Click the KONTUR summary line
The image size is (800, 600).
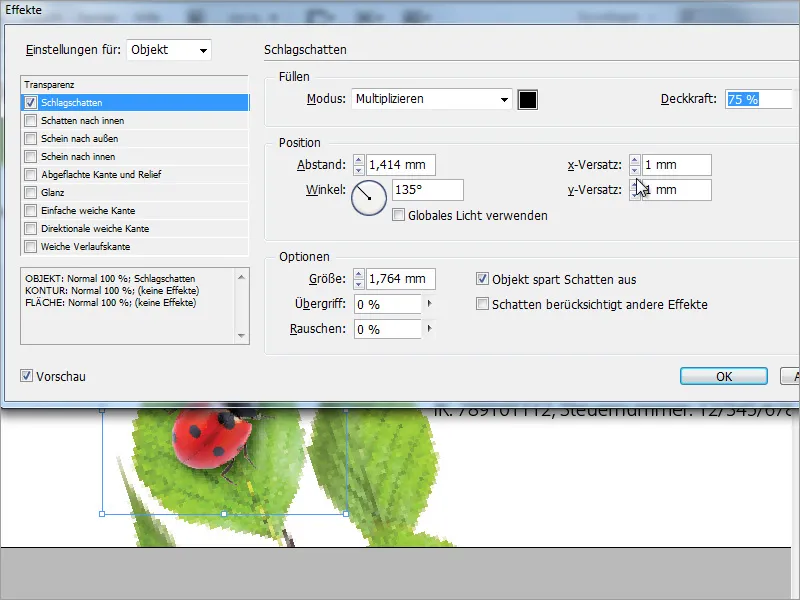point(112,290)
